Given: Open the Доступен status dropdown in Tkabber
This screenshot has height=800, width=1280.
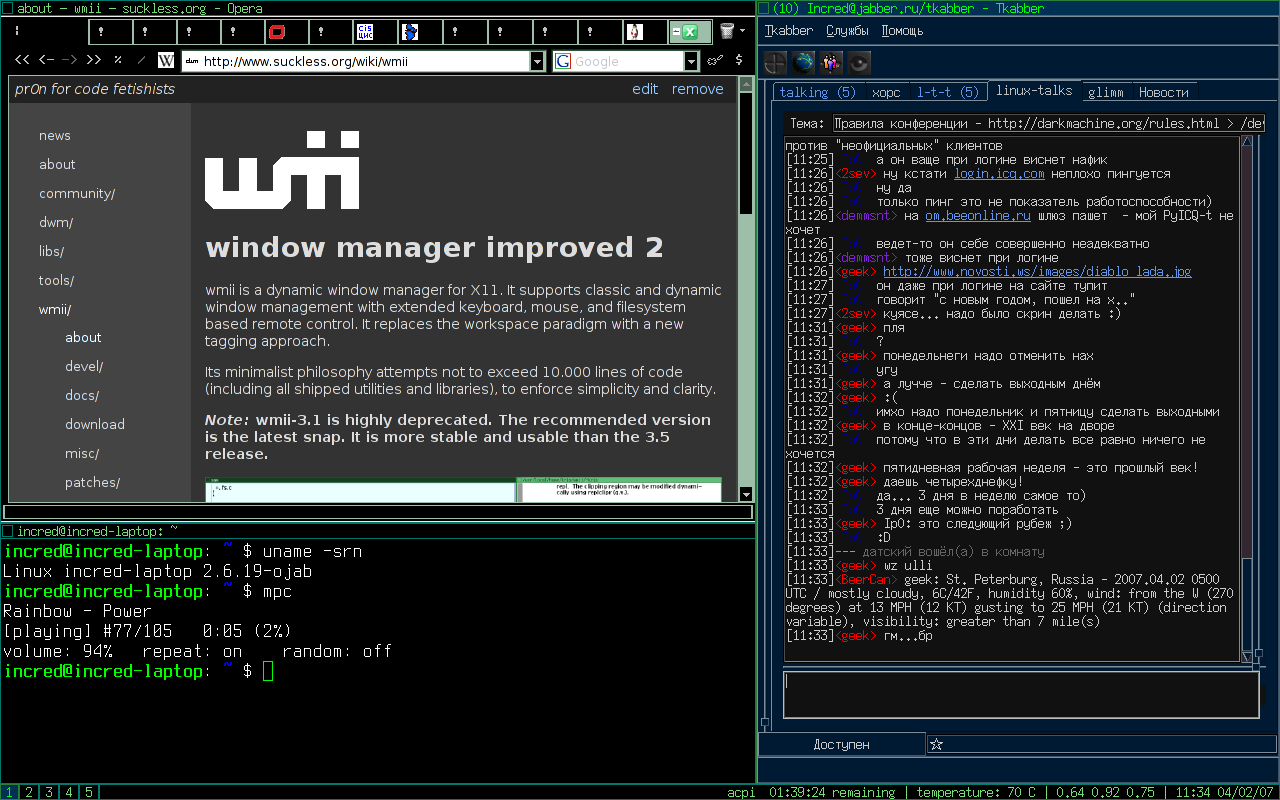Looking at the screenshot, I should click(841, 744).
